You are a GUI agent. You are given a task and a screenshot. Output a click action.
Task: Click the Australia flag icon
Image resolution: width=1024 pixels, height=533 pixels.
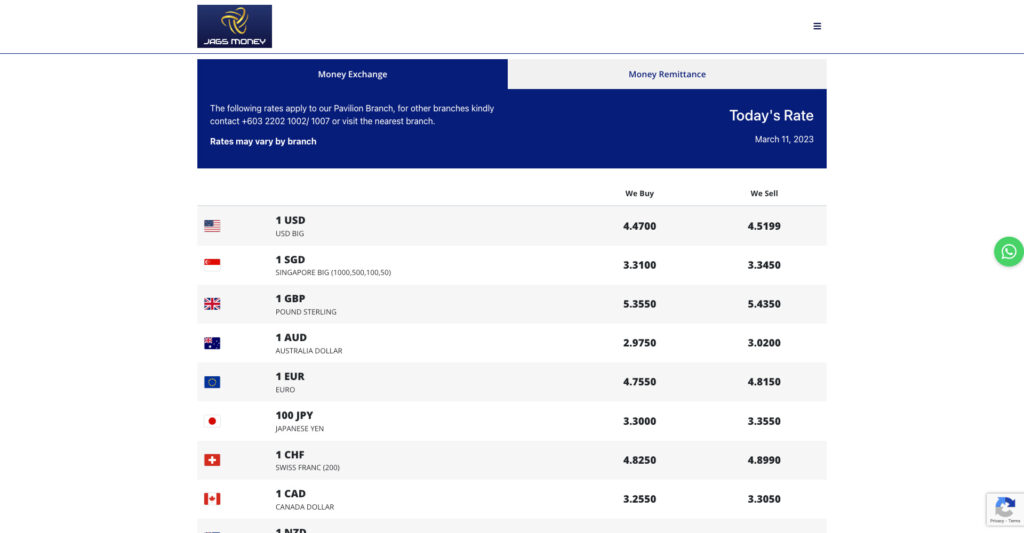pos(212,343)
